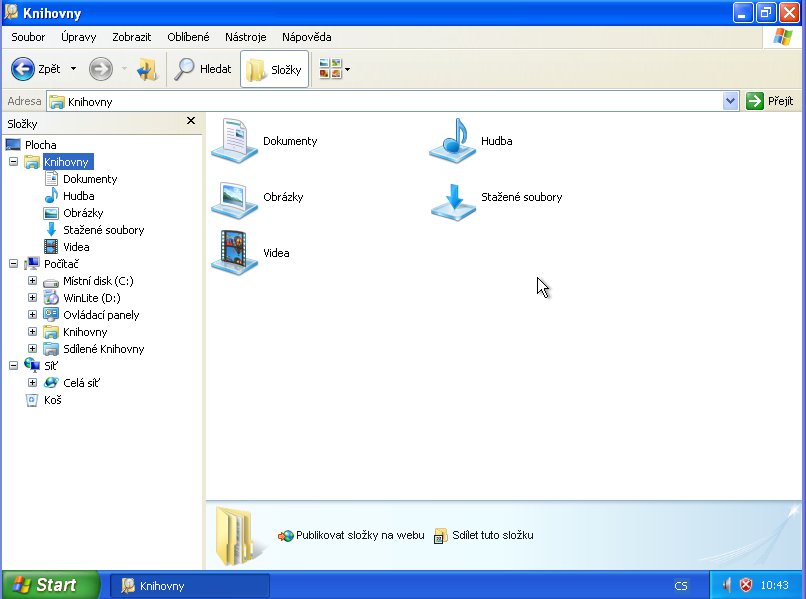Screen dimensions: 806x599
Task: Expand the Místní disk (C:) tree node
Action: pos(32,281)
